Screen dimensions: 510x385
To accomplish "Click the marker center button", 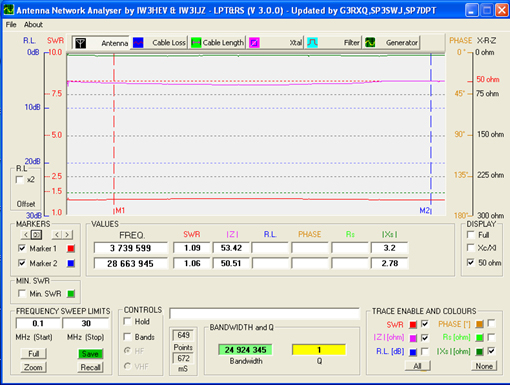I will pyautogui.click(x=36, y=235).
